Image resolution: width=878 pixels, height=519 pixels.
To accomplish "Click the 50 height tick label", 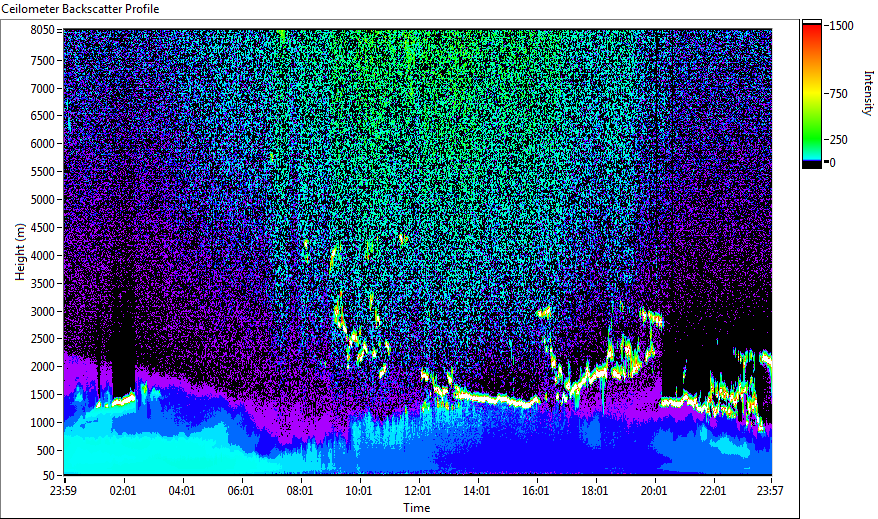I will click(49, 475).
